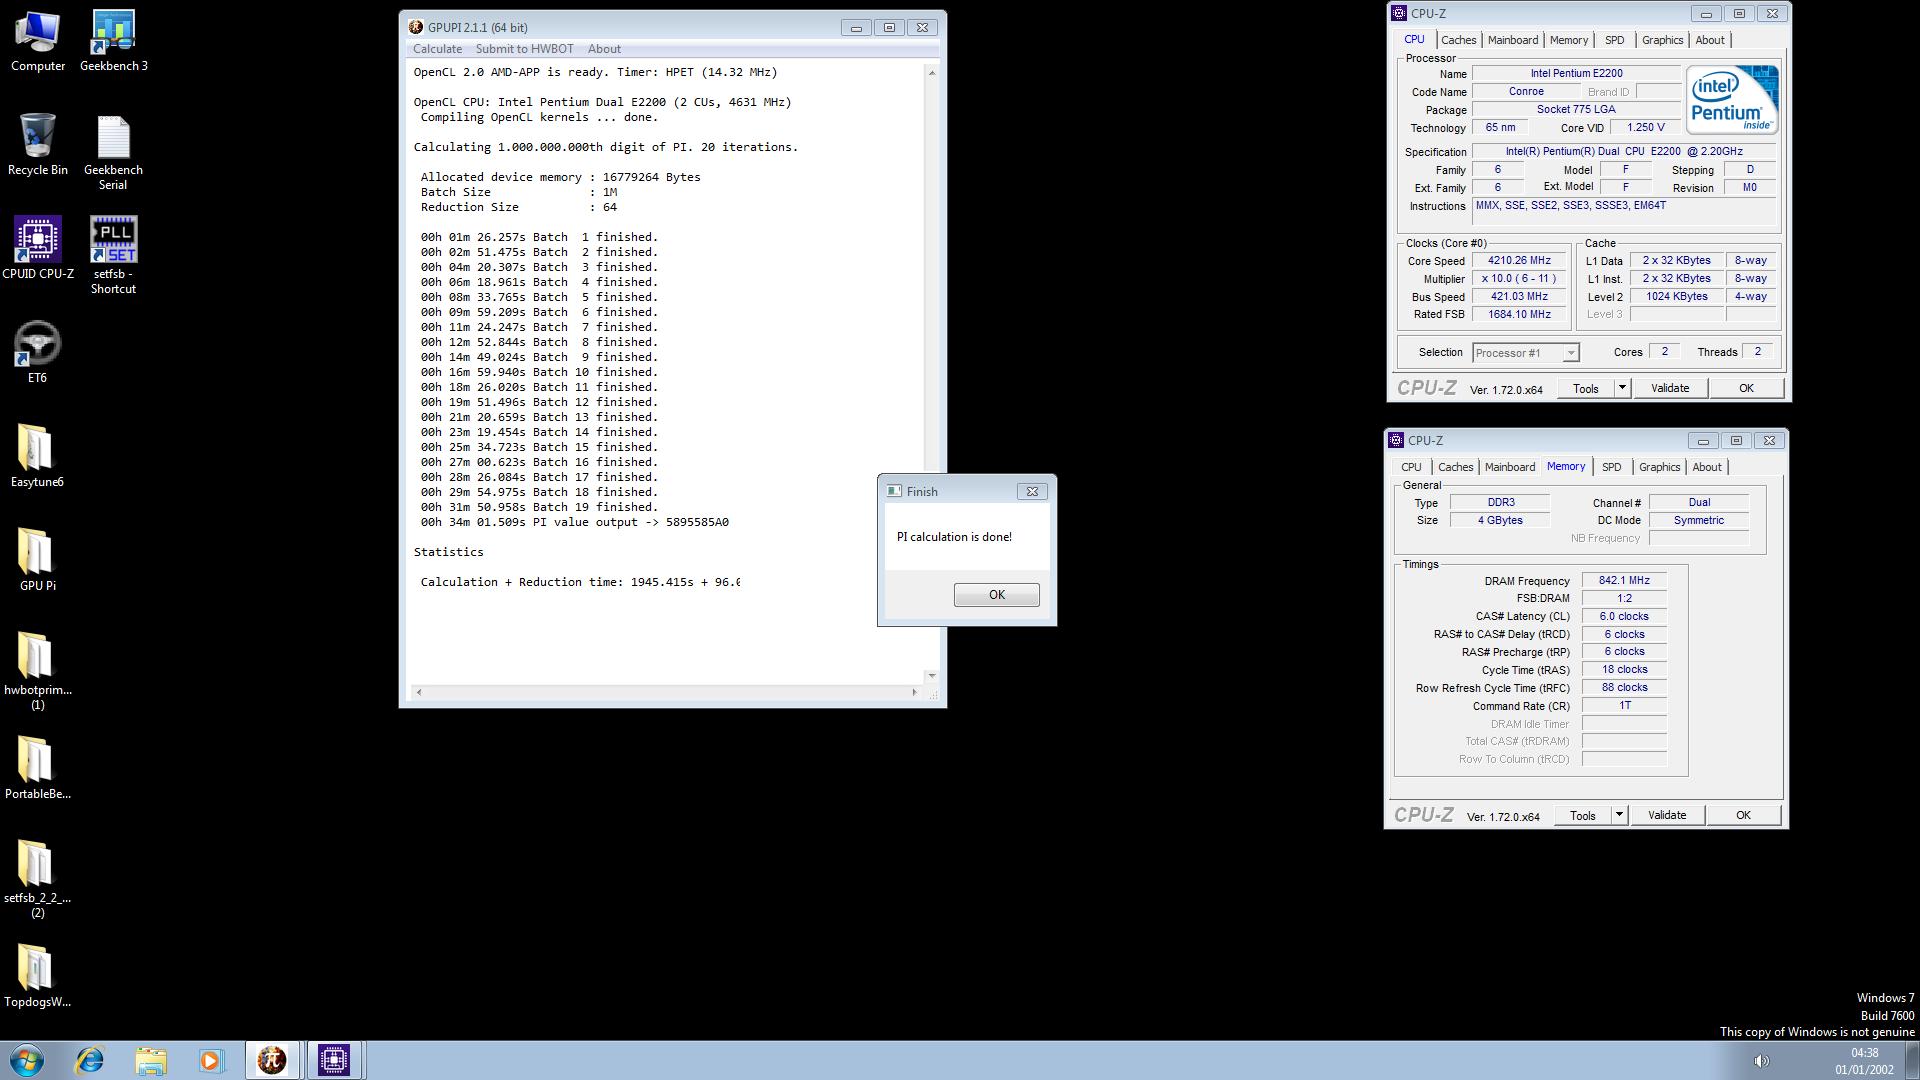Open the Windows Start menu

27,1060
